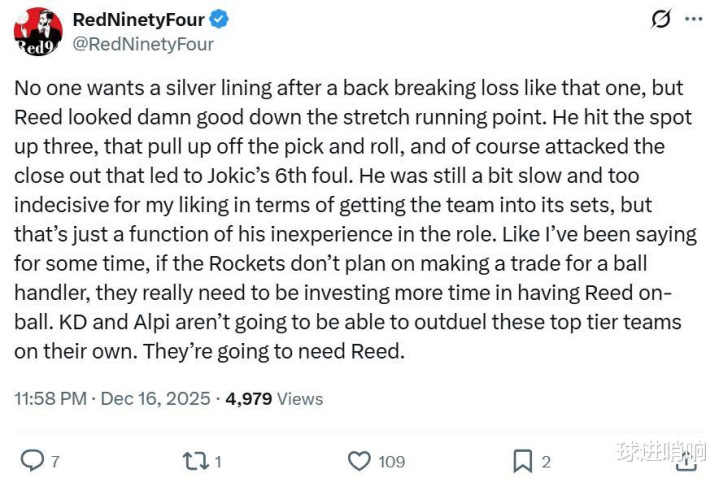Open the Grok explain-post icon
Screen dimensions: 719x478
tap(660, 19)
